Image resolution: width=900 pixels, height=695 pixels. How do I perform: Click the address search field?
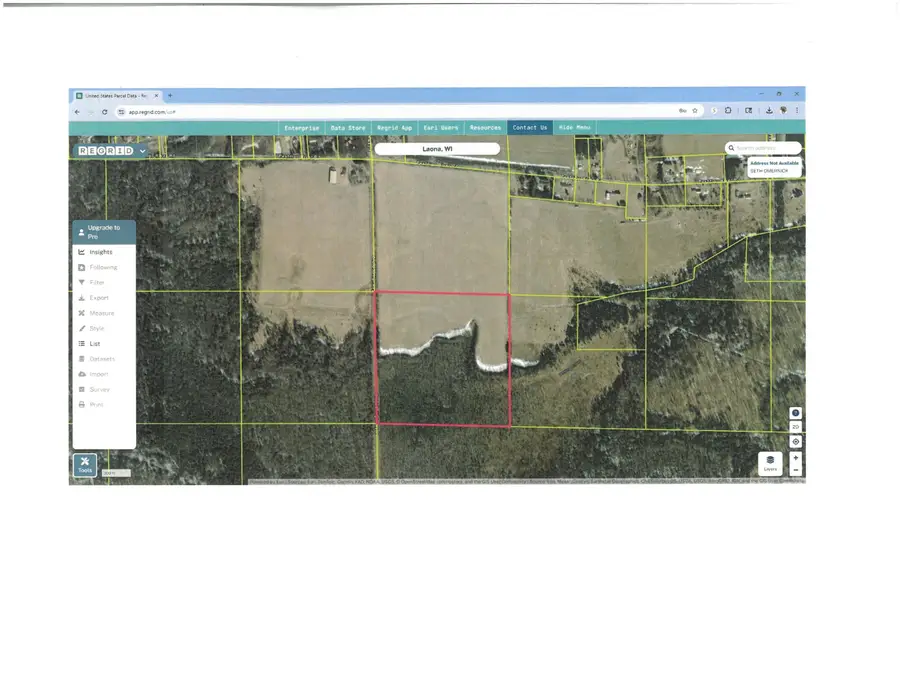tap(765, 147)
